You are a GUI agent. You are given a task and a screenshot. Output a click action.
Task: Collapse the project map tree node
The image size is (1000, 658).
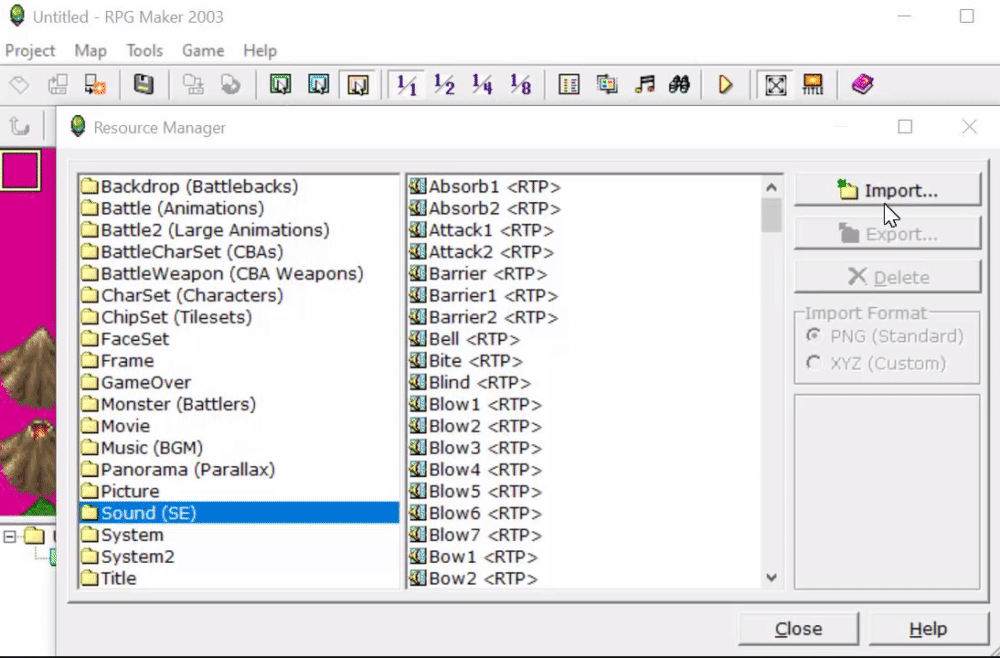pos(10,536)
